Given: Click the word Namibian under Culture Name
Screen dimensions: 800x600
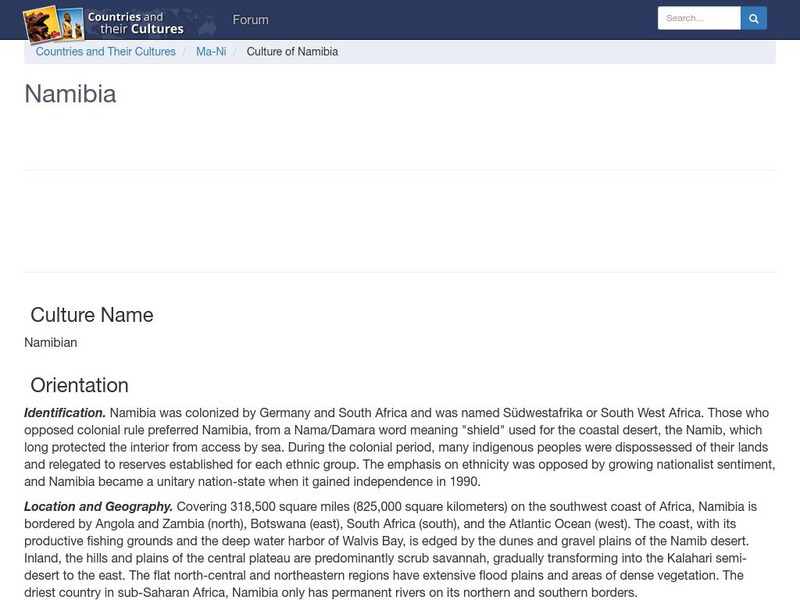Looking at the screenshot, I should pyautogui.click(x=48, y=342).
